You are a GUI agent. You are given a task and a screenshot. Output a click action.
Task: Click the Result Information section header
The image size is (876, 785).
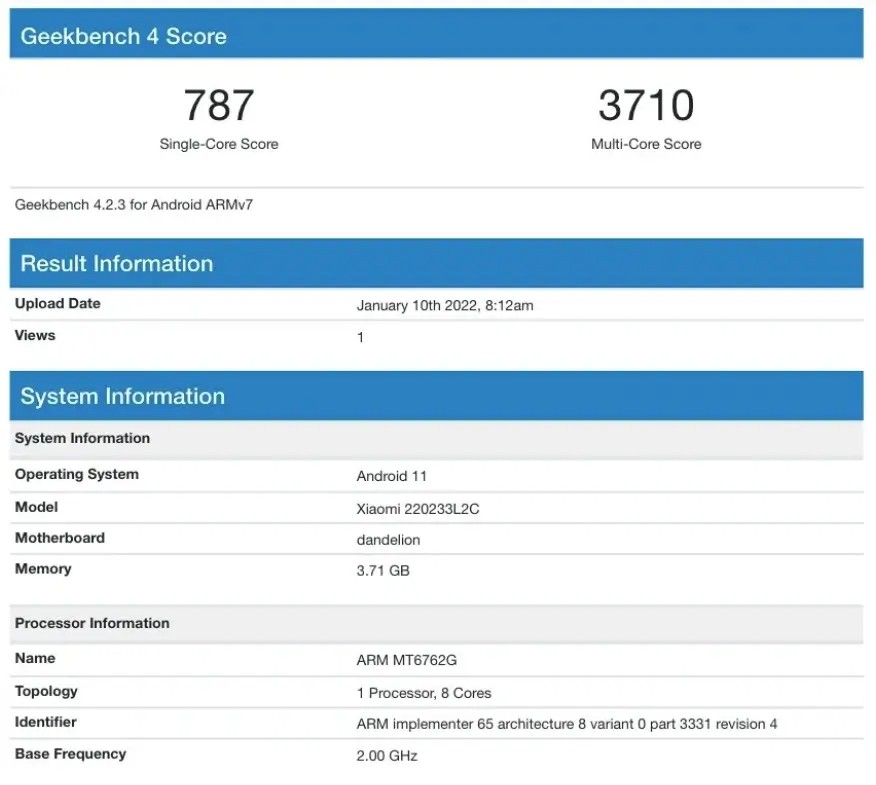click(436, 263)
